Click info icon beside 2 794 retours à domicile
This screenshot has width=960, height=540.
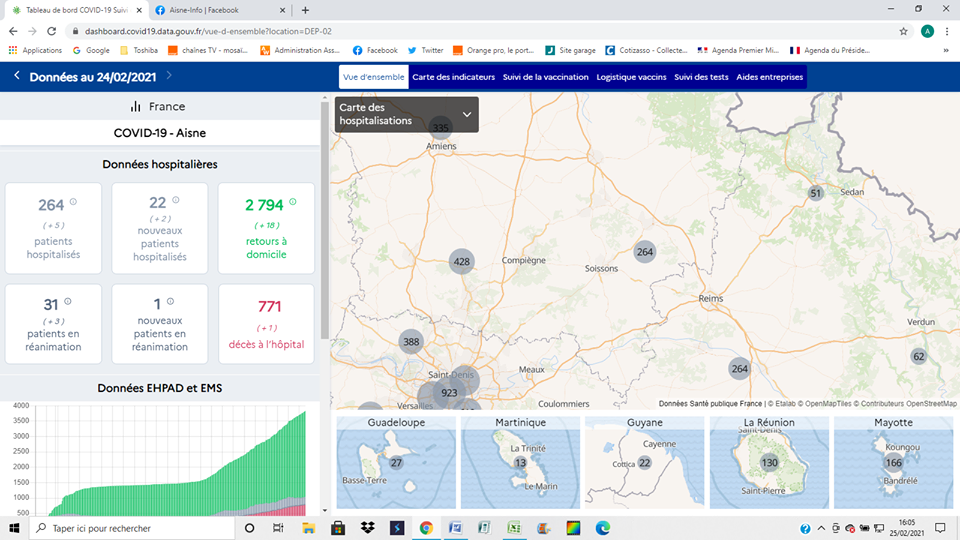pos(293,202)
